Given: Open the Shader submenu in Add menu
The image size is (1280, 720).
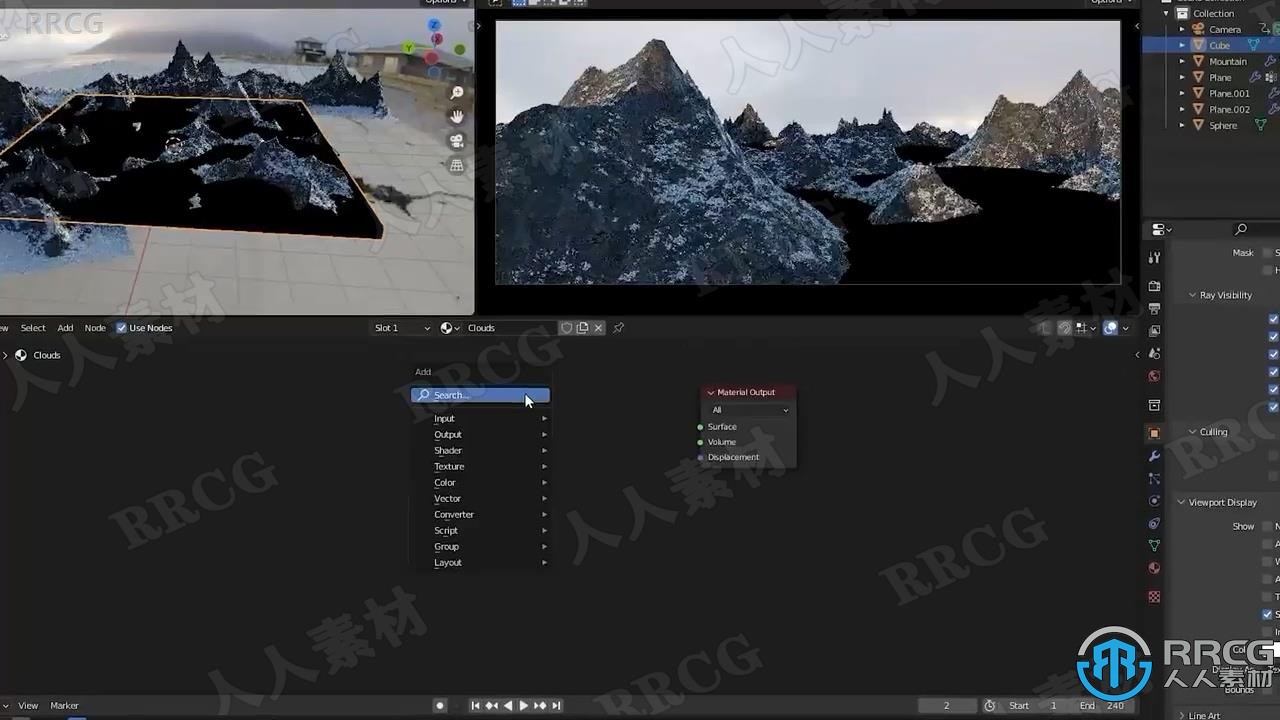Looking at the screenshot, I should tap(480, 451).
